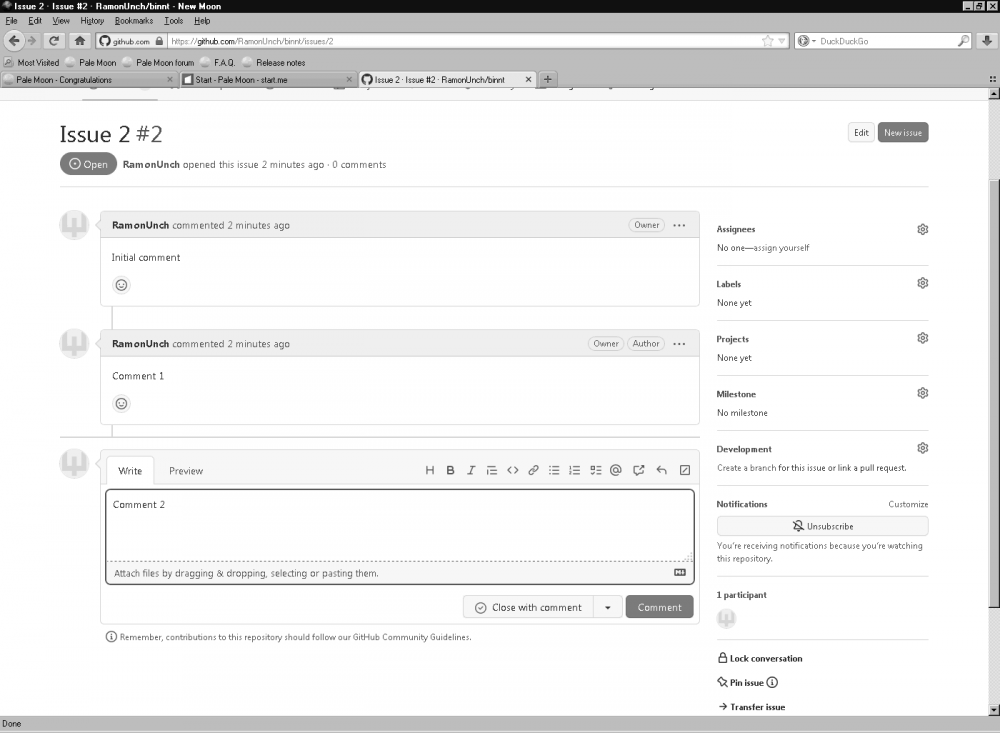Open the URL history dropdown arrow
1000x733 pixels.
[x=782, y=41]
